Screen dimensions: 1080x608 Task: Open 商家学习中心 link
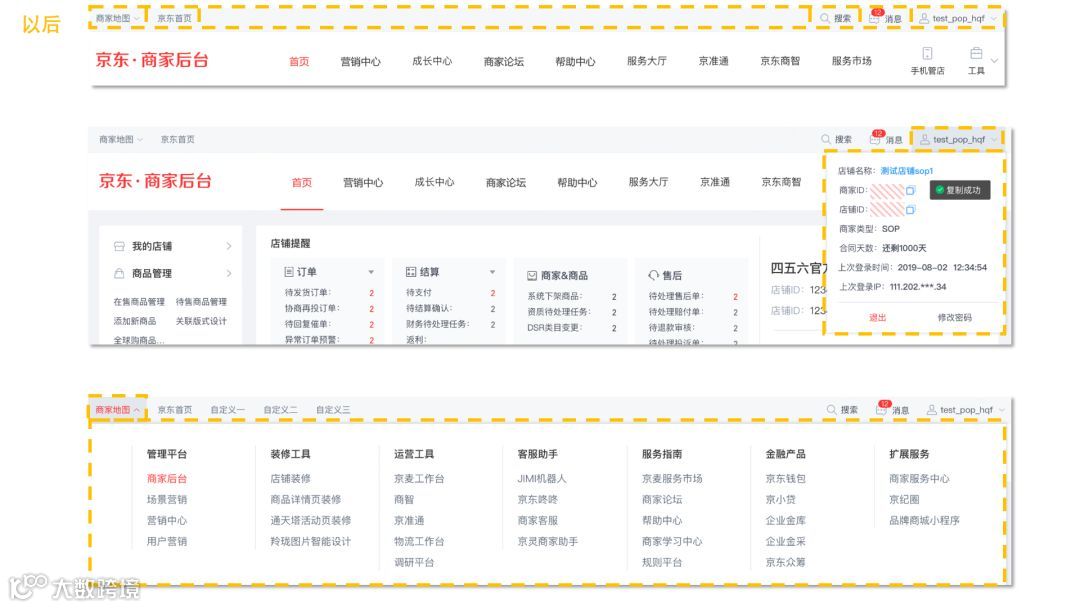coord(672,541)
